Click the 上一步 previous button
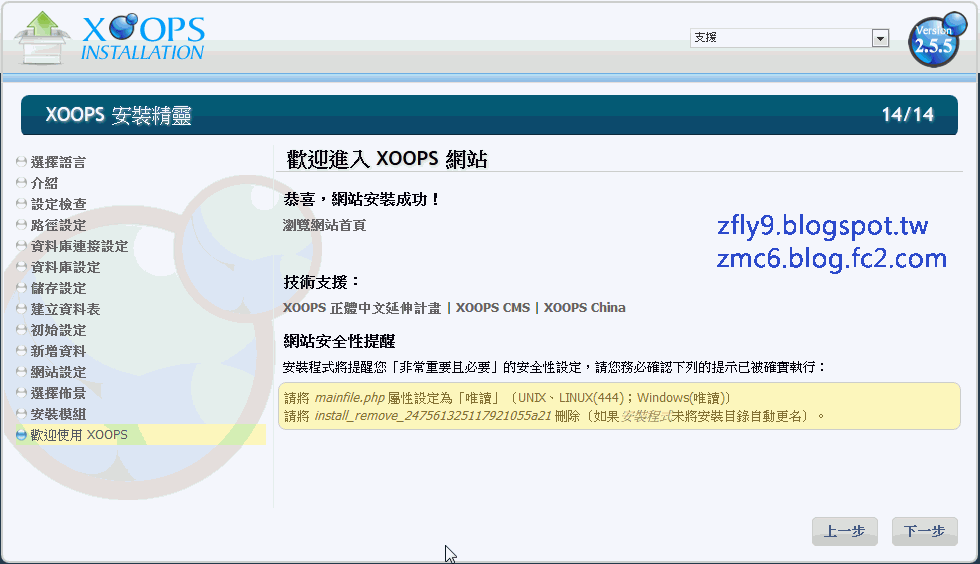Image resolution: width=980 pixels, height=564 pixels. point(845,531)
